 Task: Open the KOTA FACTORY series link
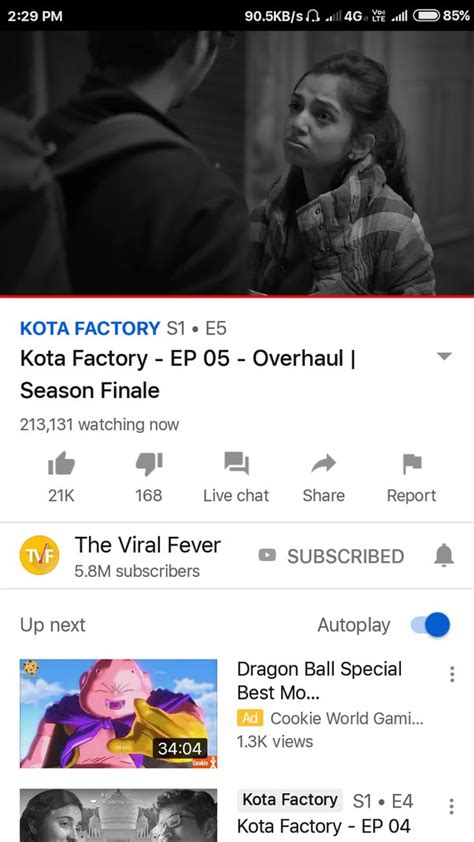[90, 328]
